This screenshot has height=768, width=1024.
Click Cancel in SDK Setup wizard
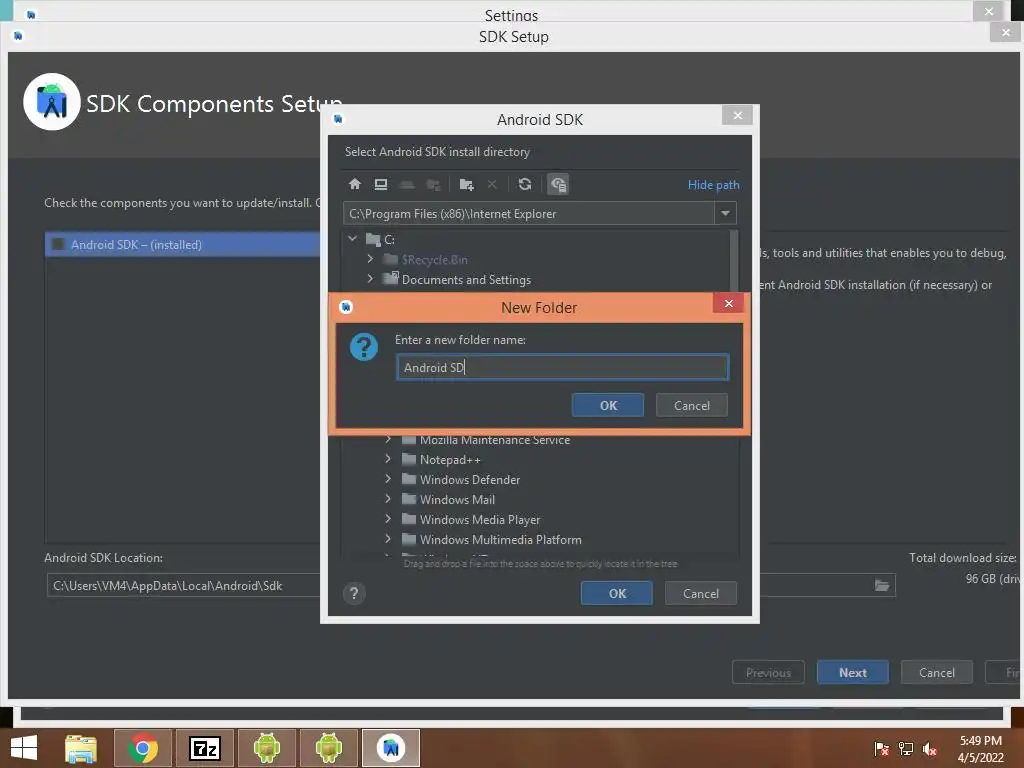[x=936, y=672]
